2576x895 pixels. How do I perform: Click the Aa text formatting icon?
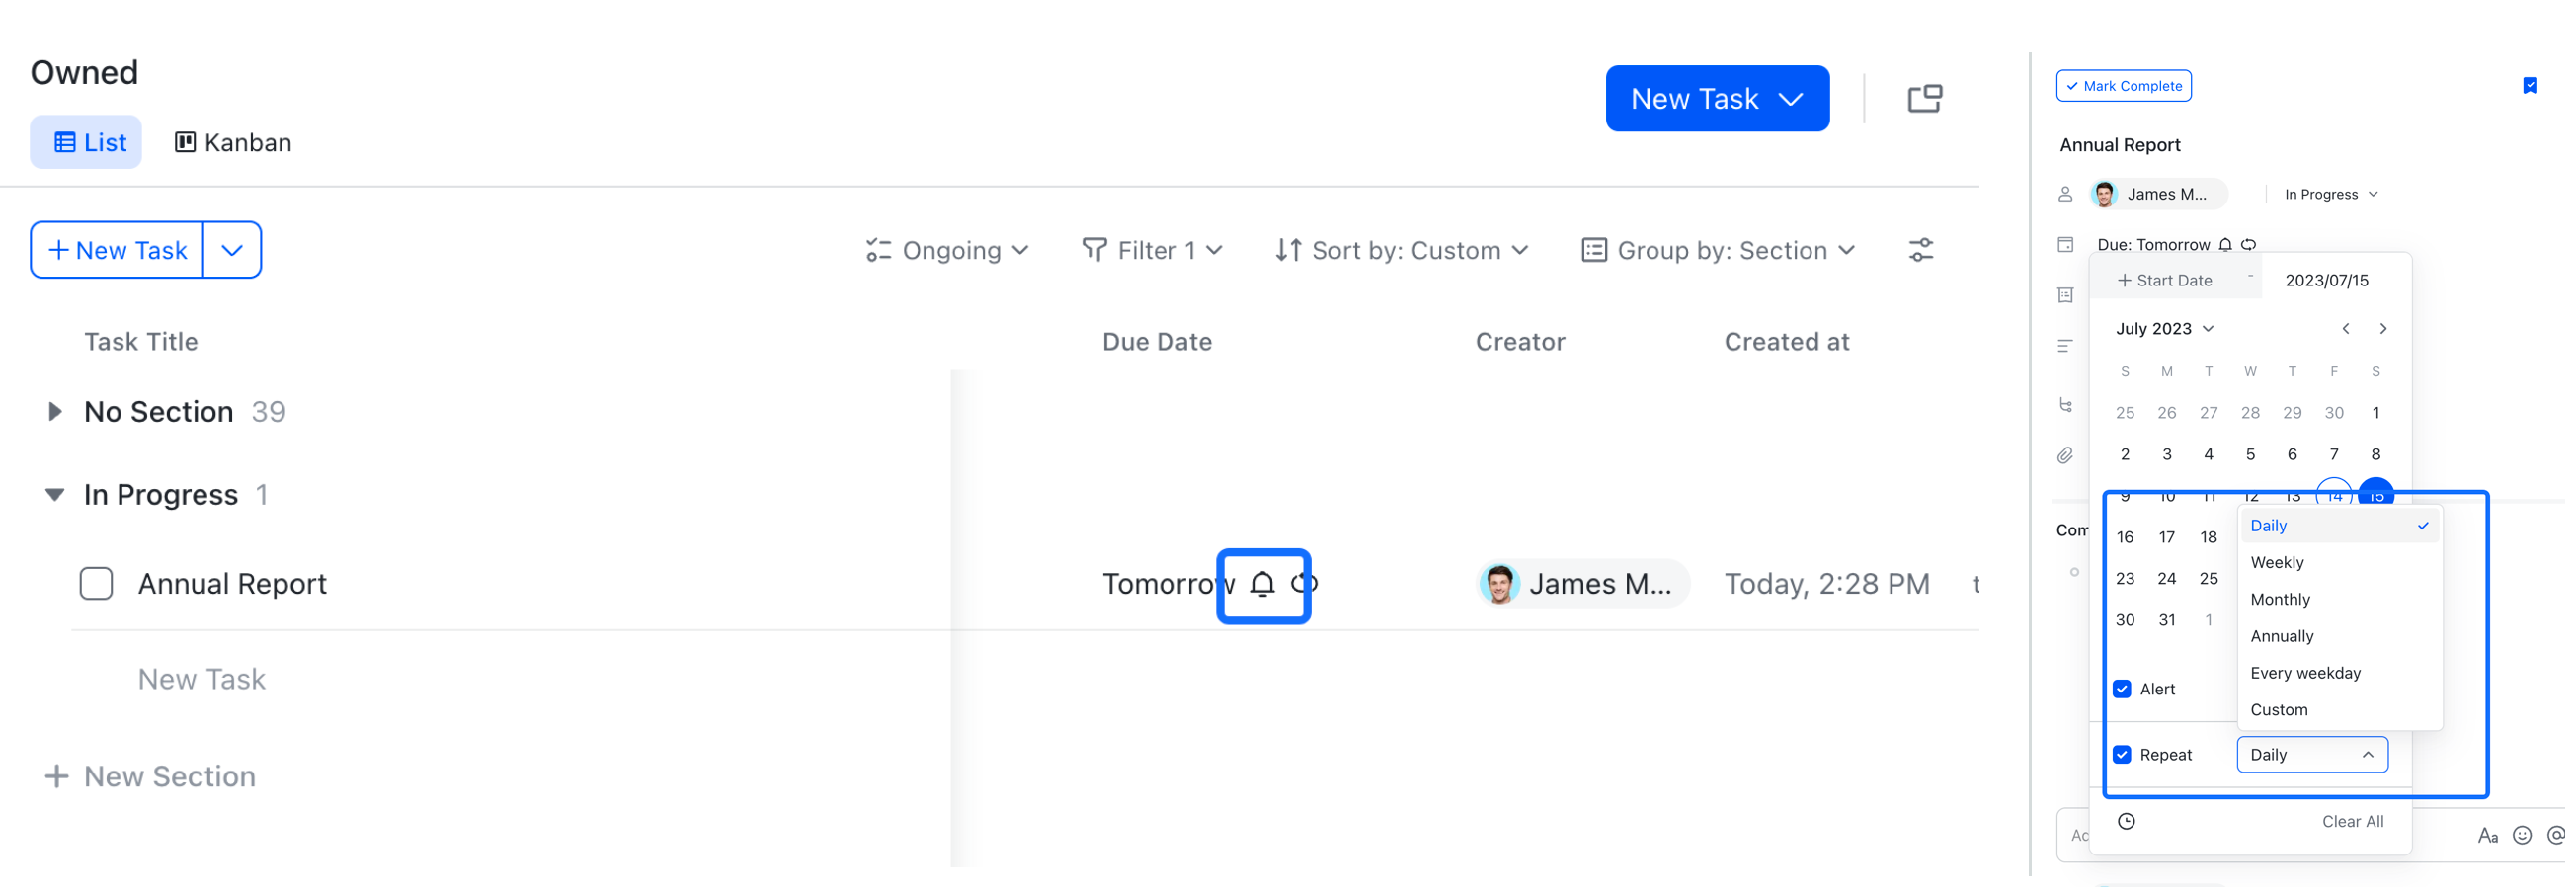point(2488,837)
